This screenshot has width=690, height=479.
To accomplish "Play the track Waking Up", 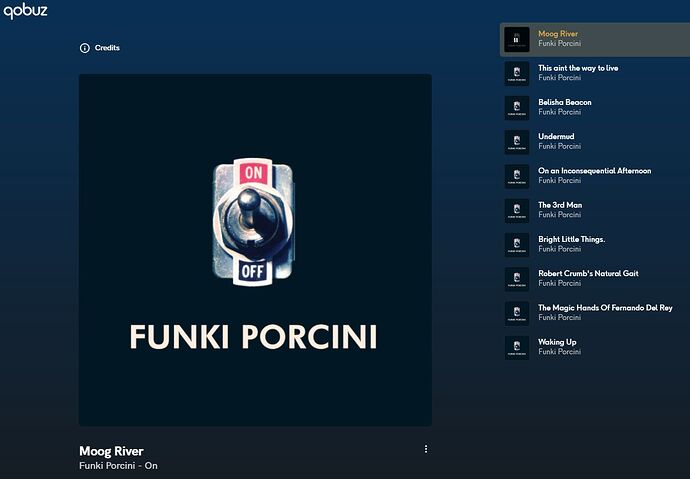I will (x=557, y=342).
